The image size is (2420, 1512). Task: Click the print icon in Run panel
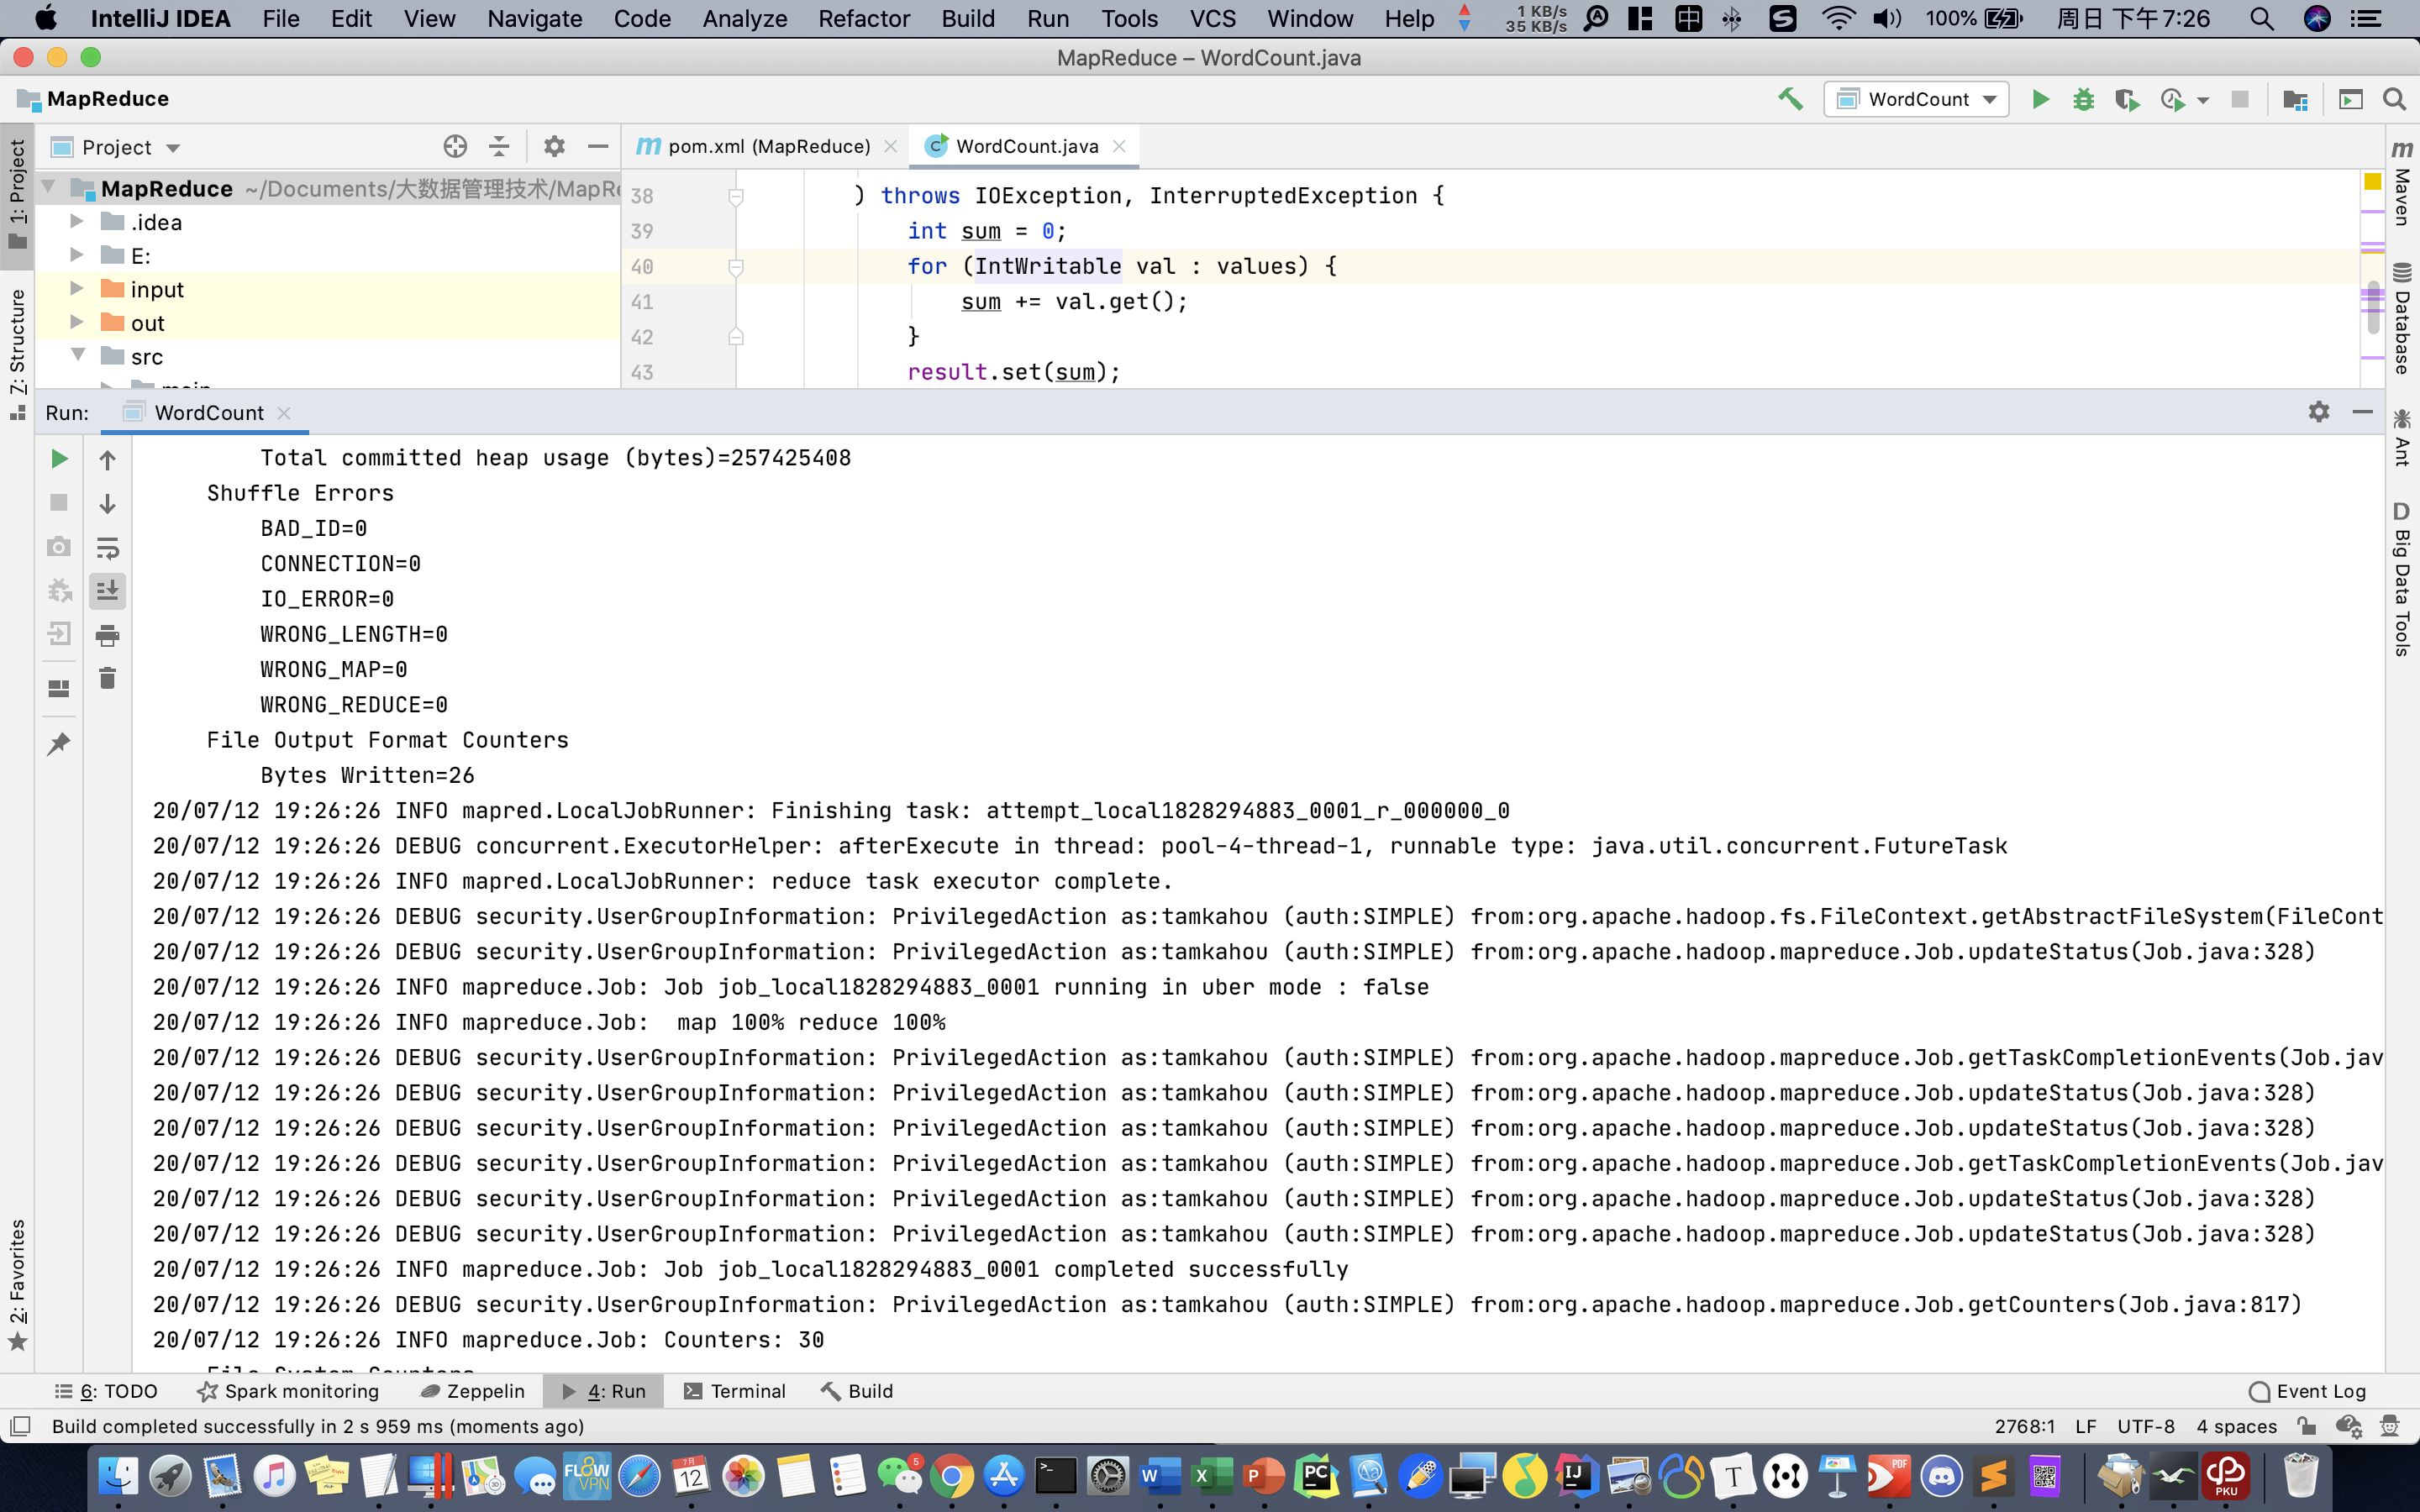pos(107,635)
